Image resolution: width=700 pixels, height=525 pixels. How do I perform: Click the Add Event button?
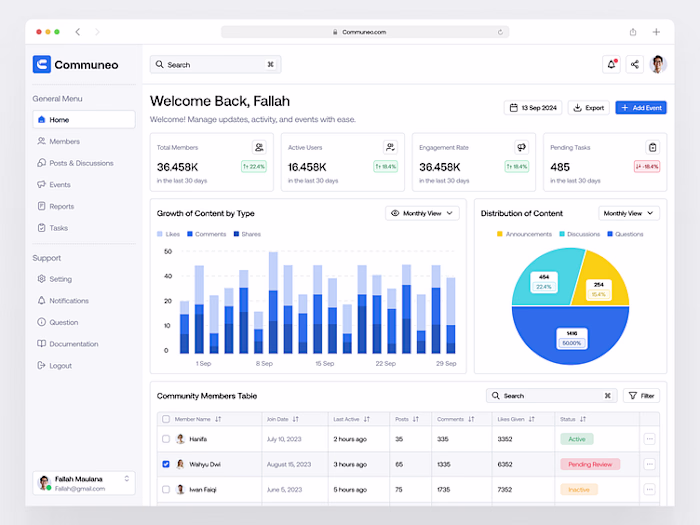641,108
